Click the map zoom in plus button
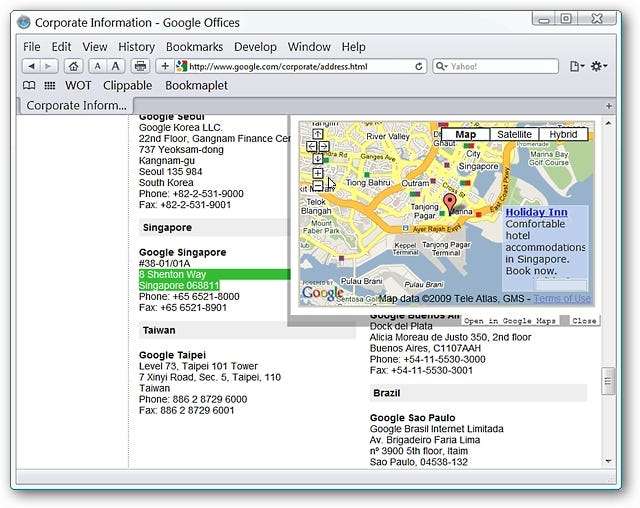The height and width of the screenshot is (508, 640). point(318,173)
